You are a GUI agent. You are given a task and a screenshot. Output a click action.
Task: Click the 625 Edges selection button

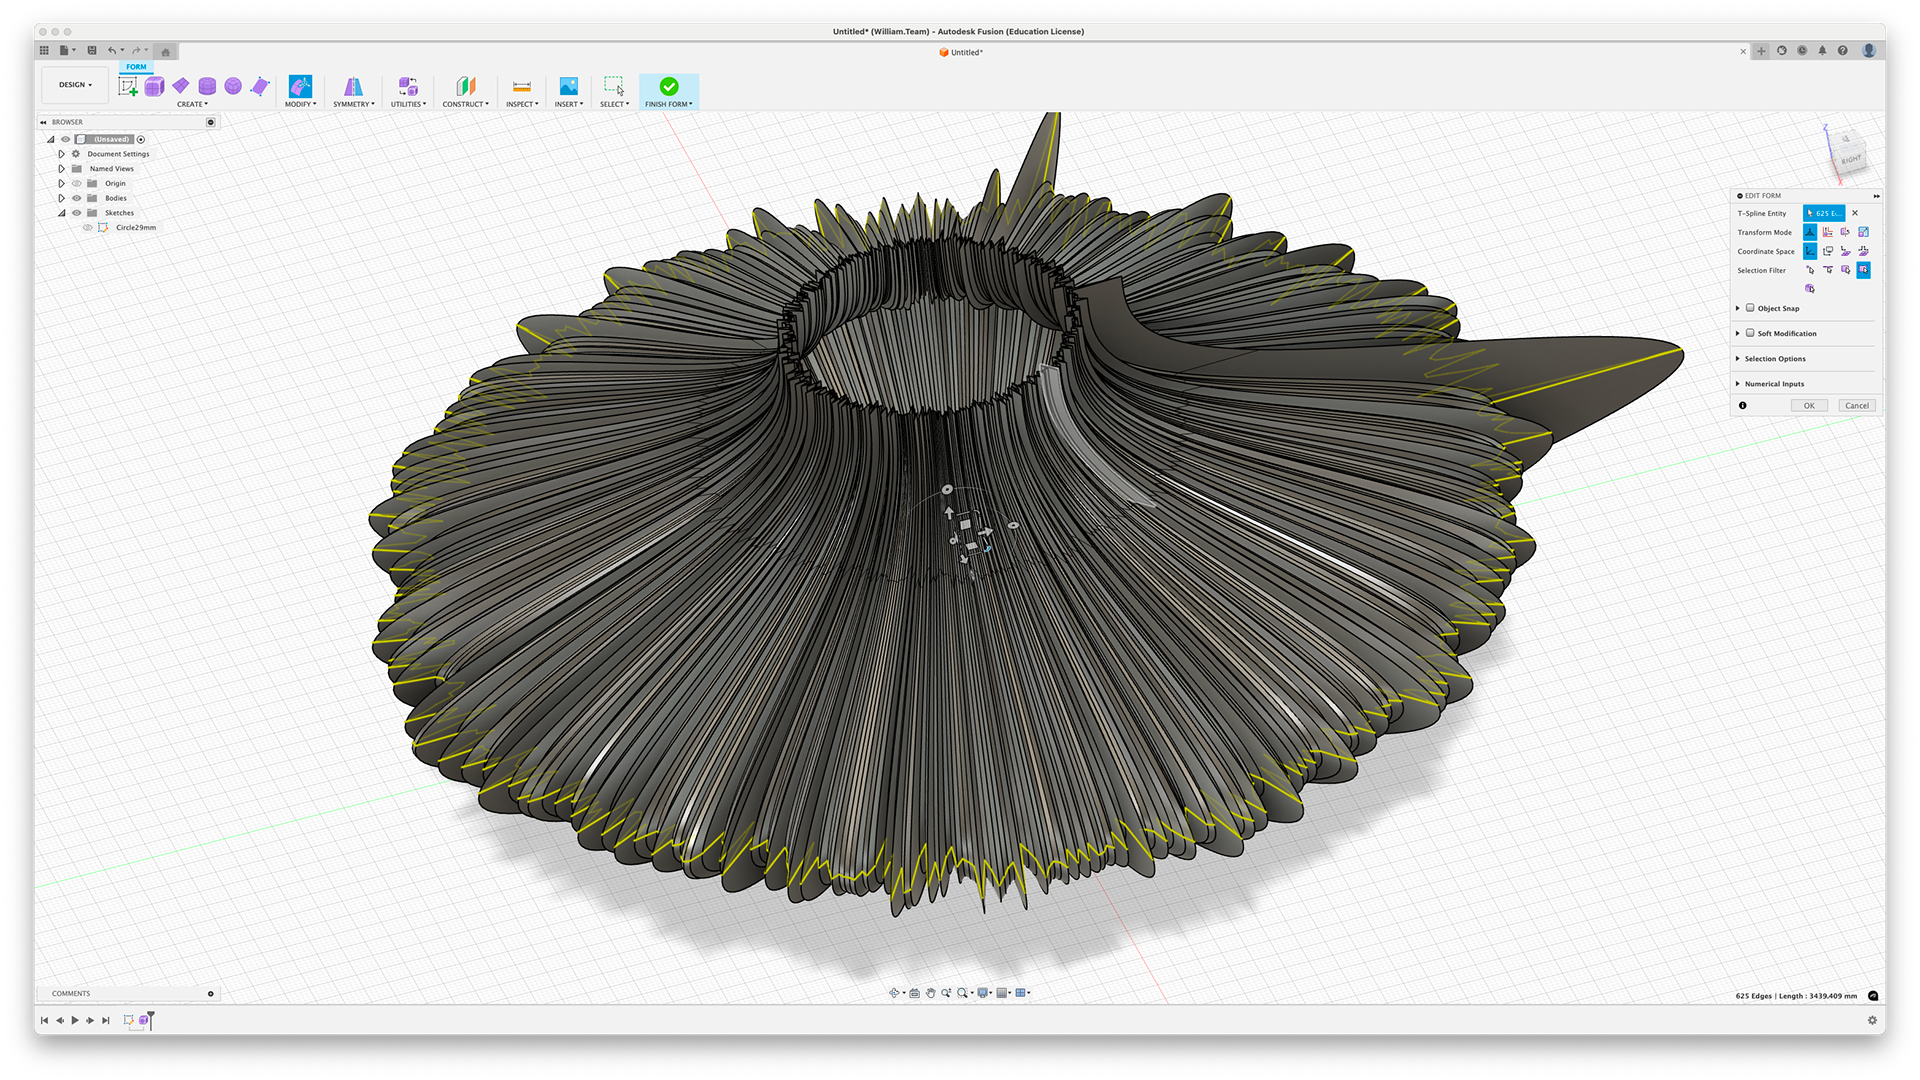1824,213
